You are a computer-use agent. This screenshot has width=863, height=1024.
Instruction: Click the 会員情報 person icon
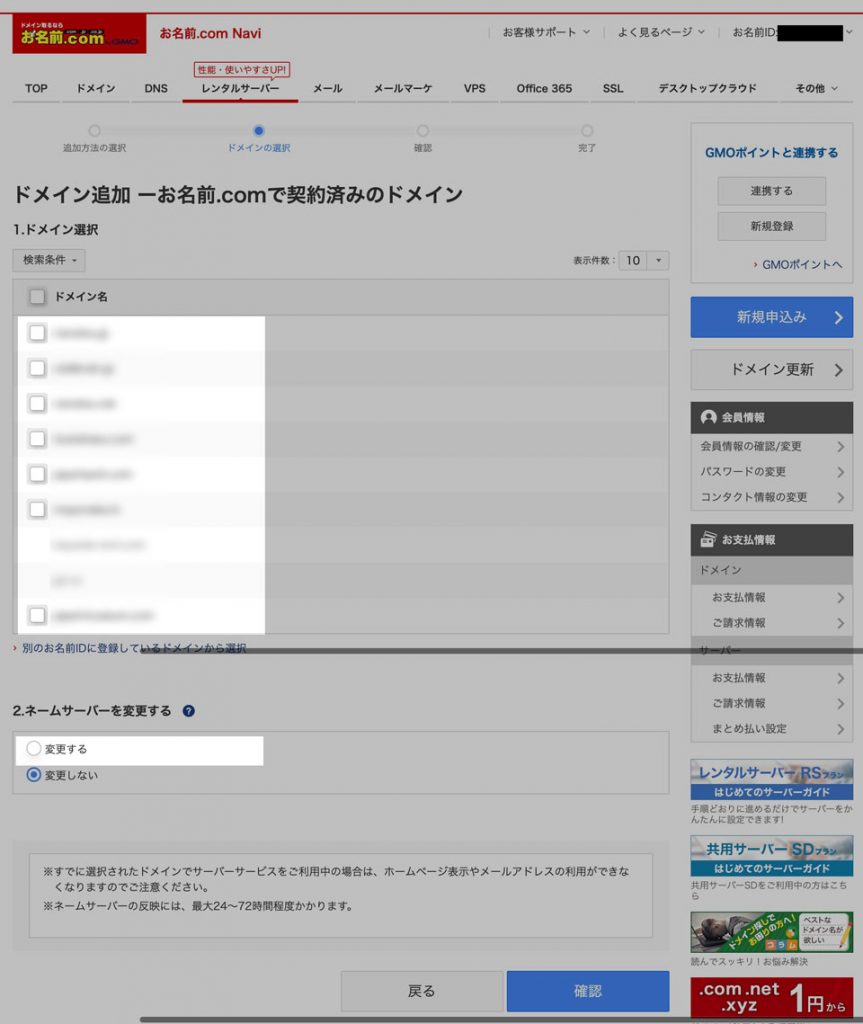click(x=708, y=417)
